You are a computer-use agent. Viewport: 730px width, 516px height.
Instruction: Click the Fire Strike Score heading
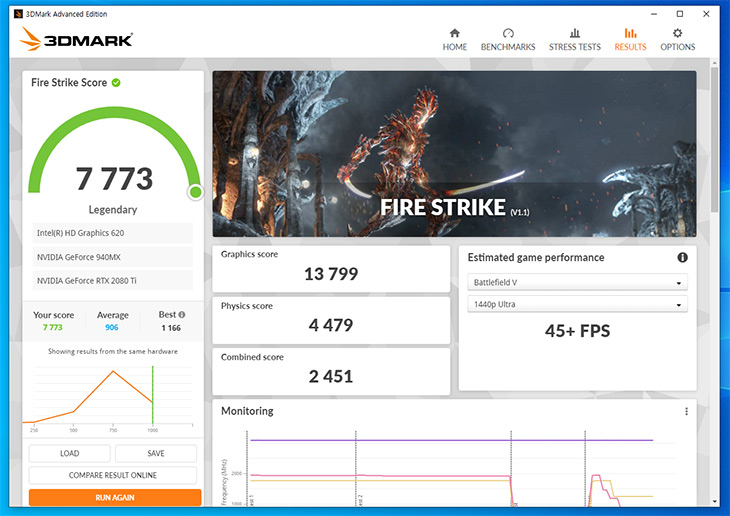(x=69, y=82)
